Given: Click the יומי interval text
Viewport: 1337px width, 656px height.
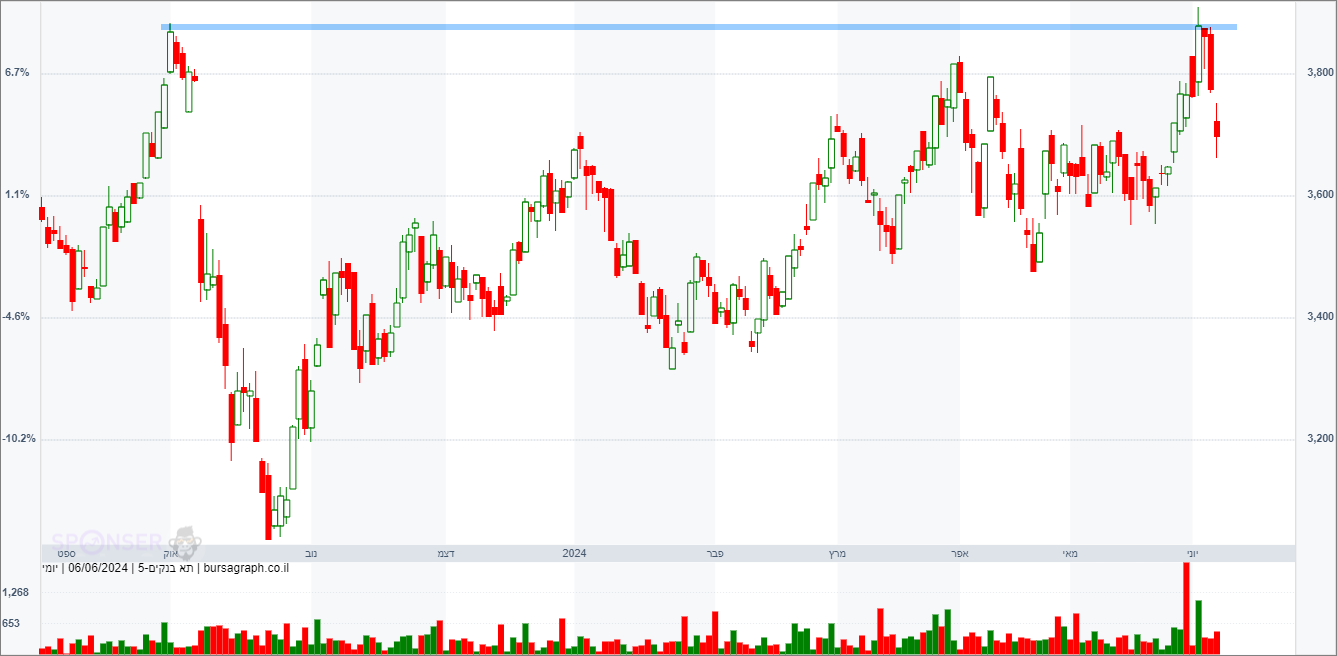Looking at the screenshot, I should coord(49,569).
